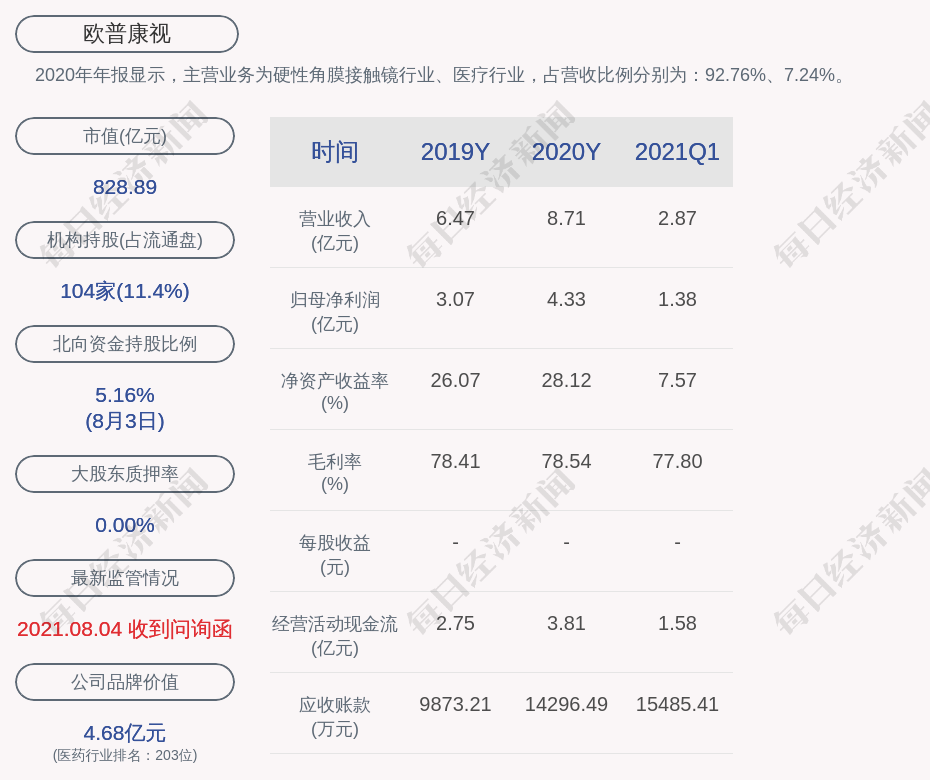Viewport: 930px width, 780px height.
Task: Click the 2021Q1 column header
Action: 677,152
